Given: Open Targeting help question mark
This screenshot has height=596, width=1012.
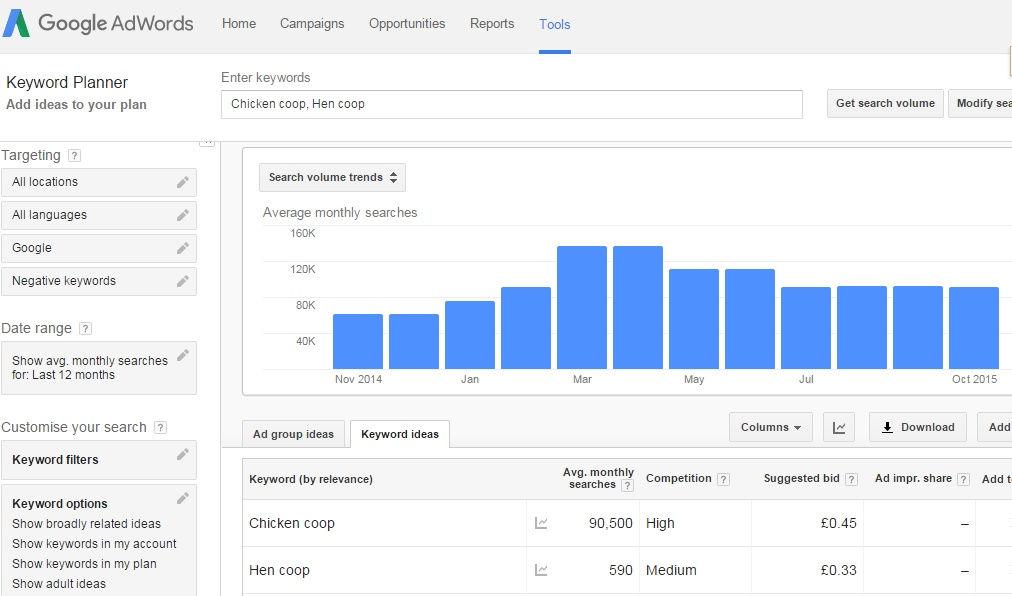Looking at the screenshot, I should tap(74, 155).
